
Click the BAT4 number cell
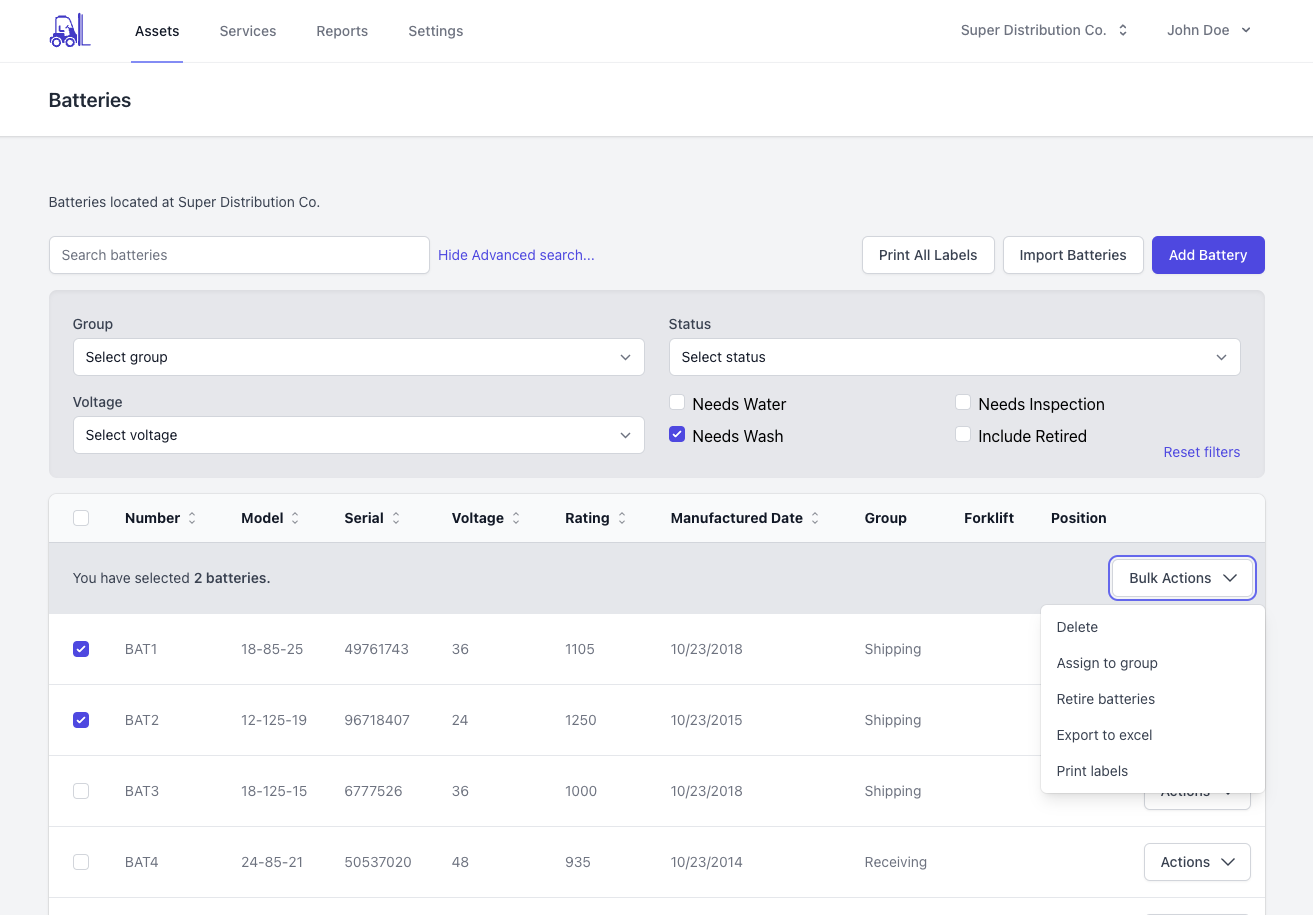coord(142,862)
